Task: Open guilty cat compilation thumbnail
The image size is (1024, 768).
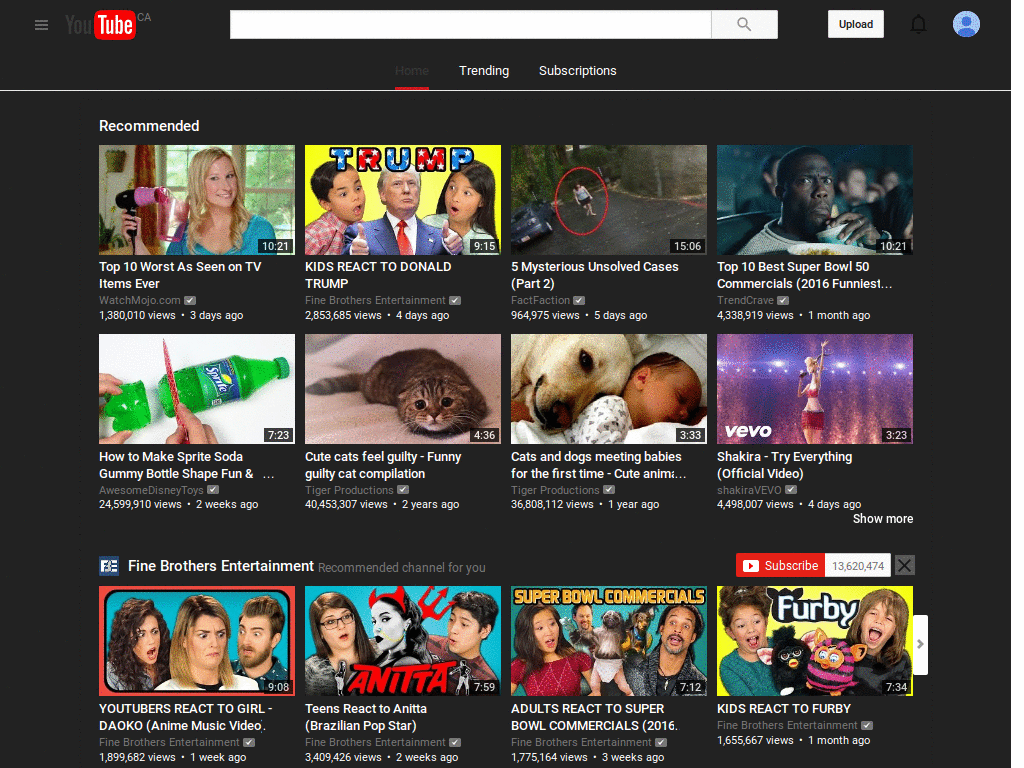Action: coord(403,389)
